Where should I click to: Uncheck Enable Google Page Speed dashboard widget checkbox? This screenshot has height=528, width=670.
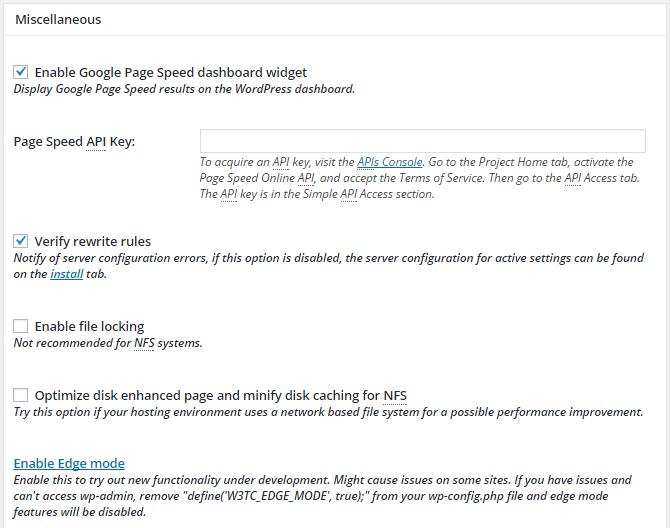(x=21, y=72)
